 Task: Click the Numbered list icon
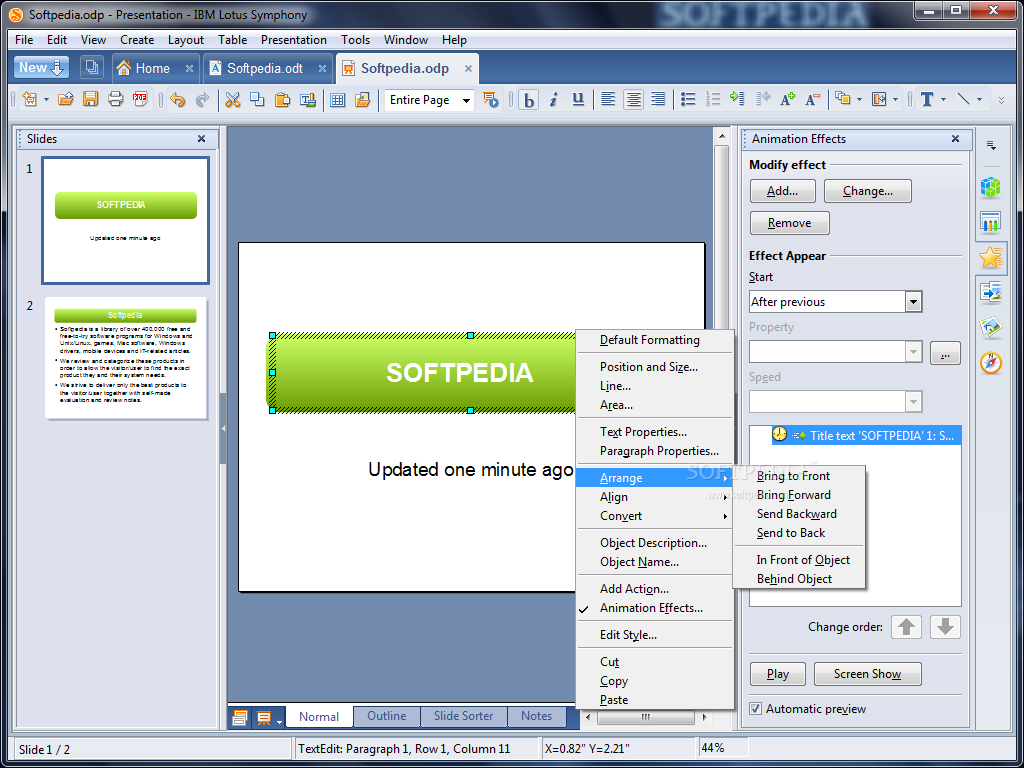pos(712,99)
